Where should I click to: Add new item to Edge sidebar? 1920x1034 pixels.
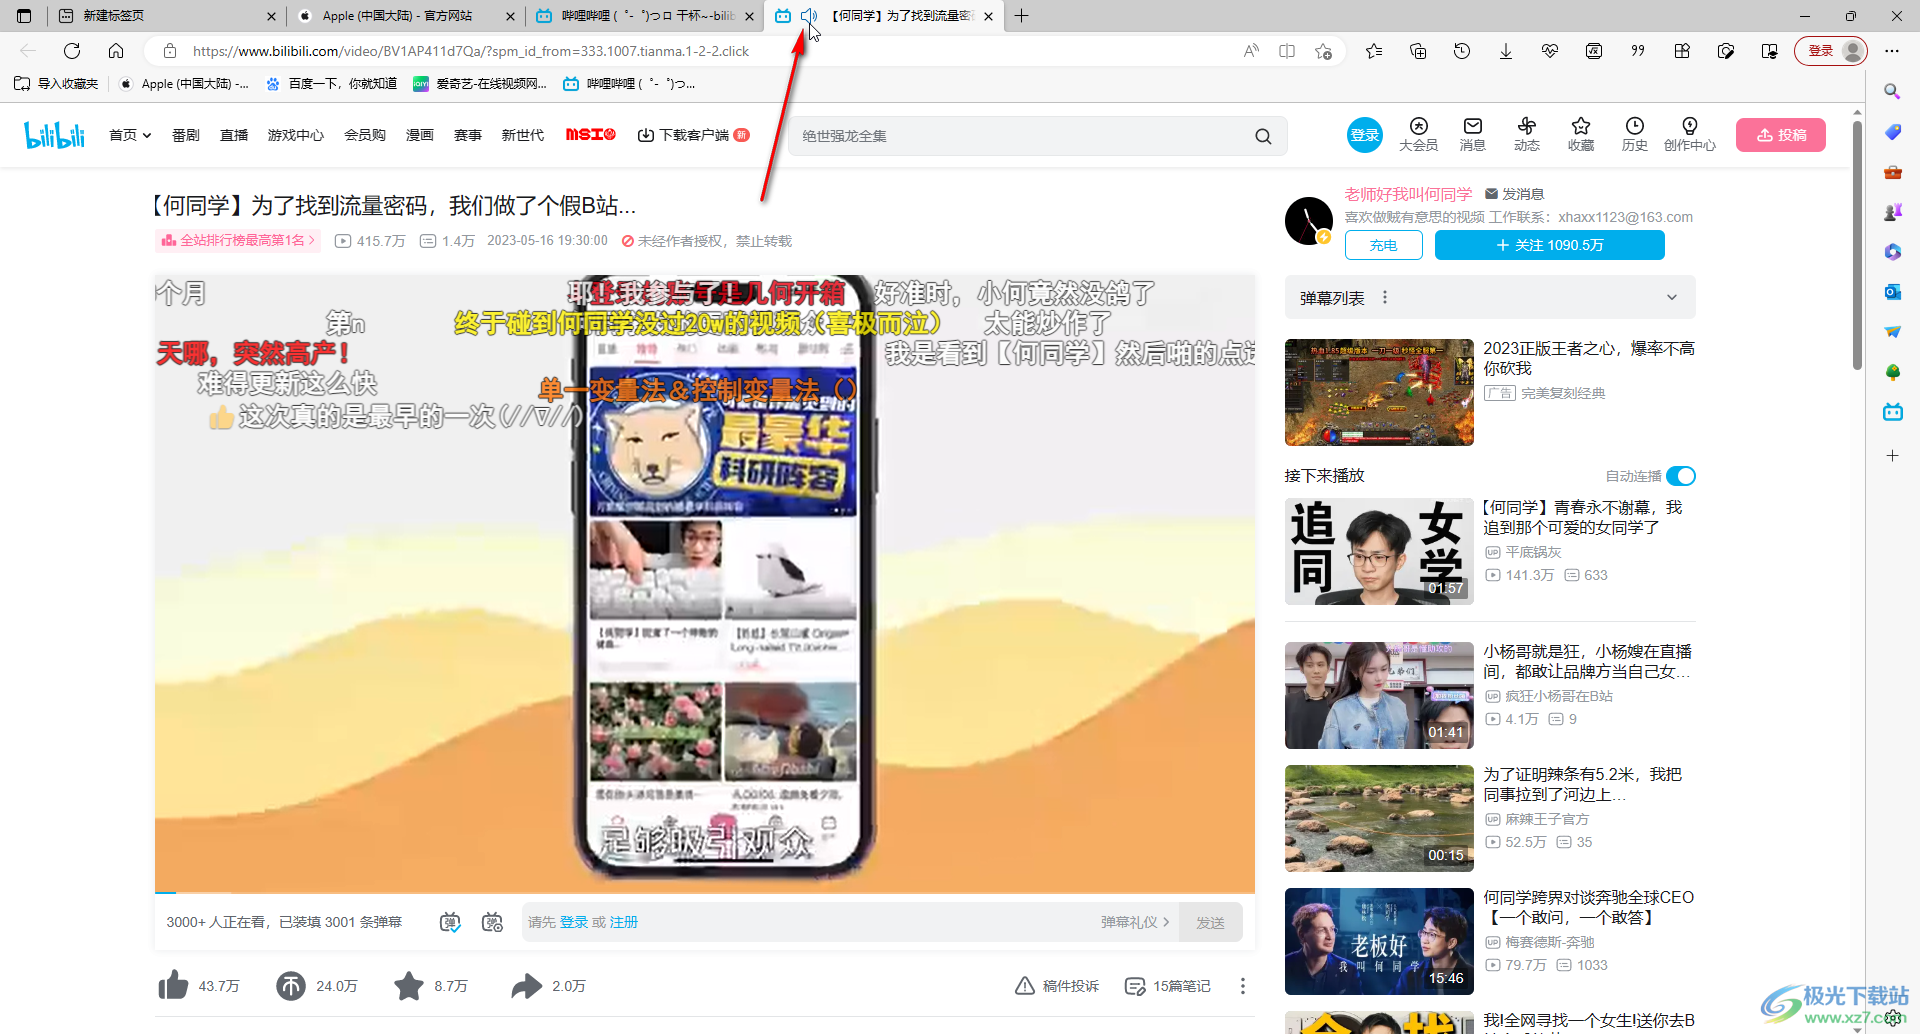1892,456
